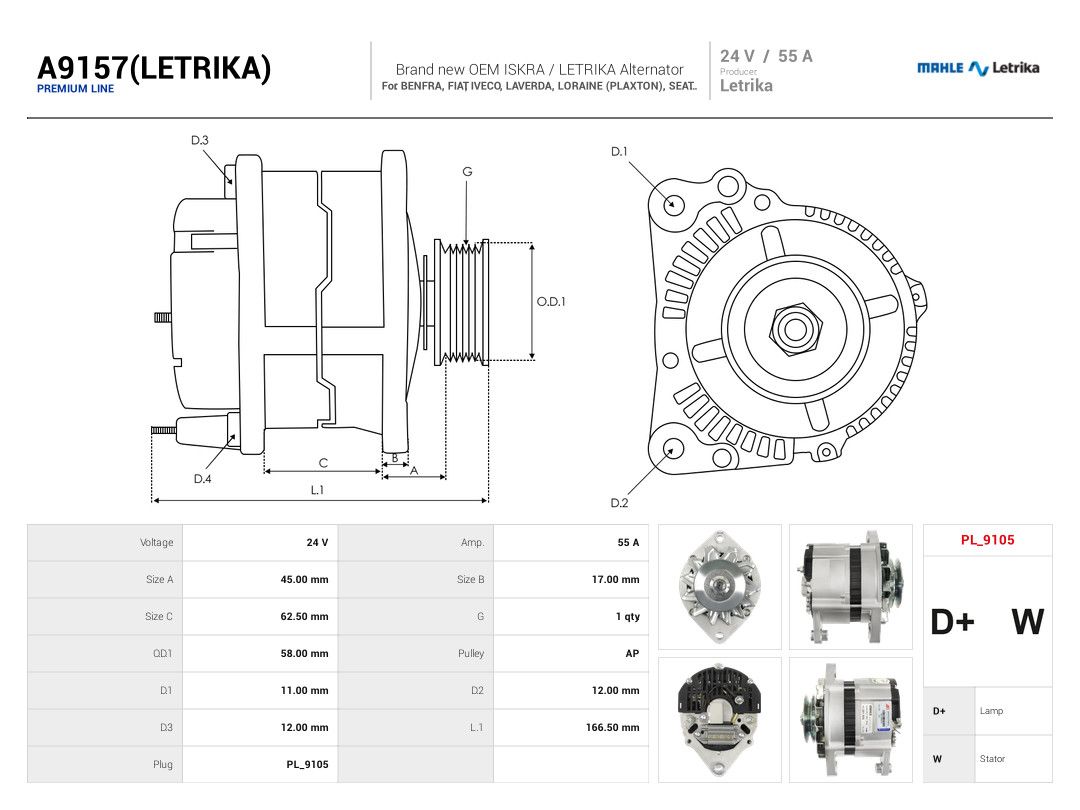Select the A9157(LETRIKA) part title

tap(154, 68)
